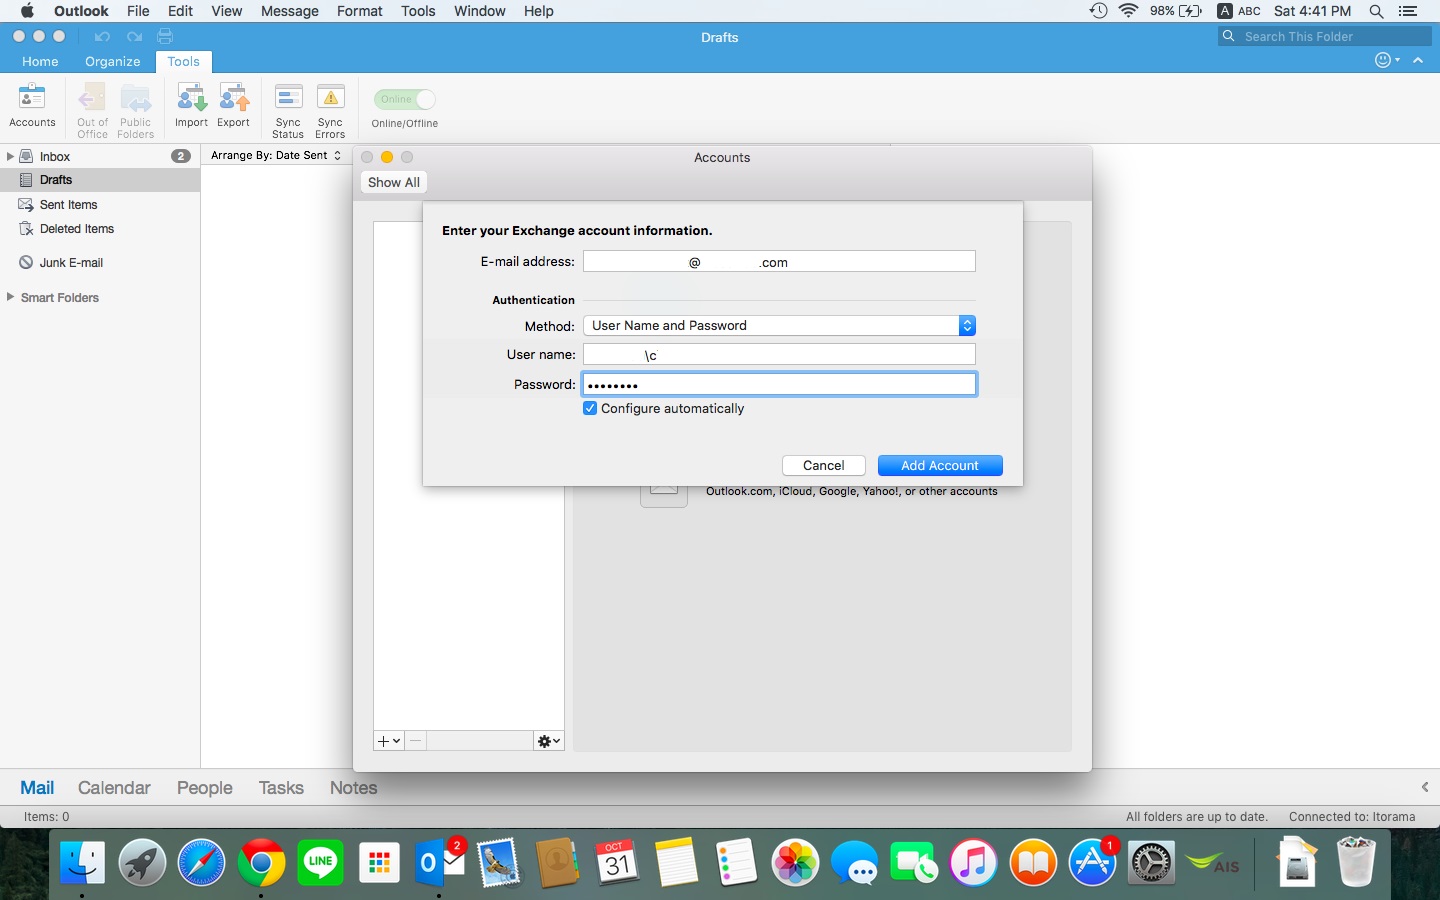Viewport: 1440px width, 900px height.
Task: Toggle the Online/Offline switch
Action: click(x=405, y=99)
